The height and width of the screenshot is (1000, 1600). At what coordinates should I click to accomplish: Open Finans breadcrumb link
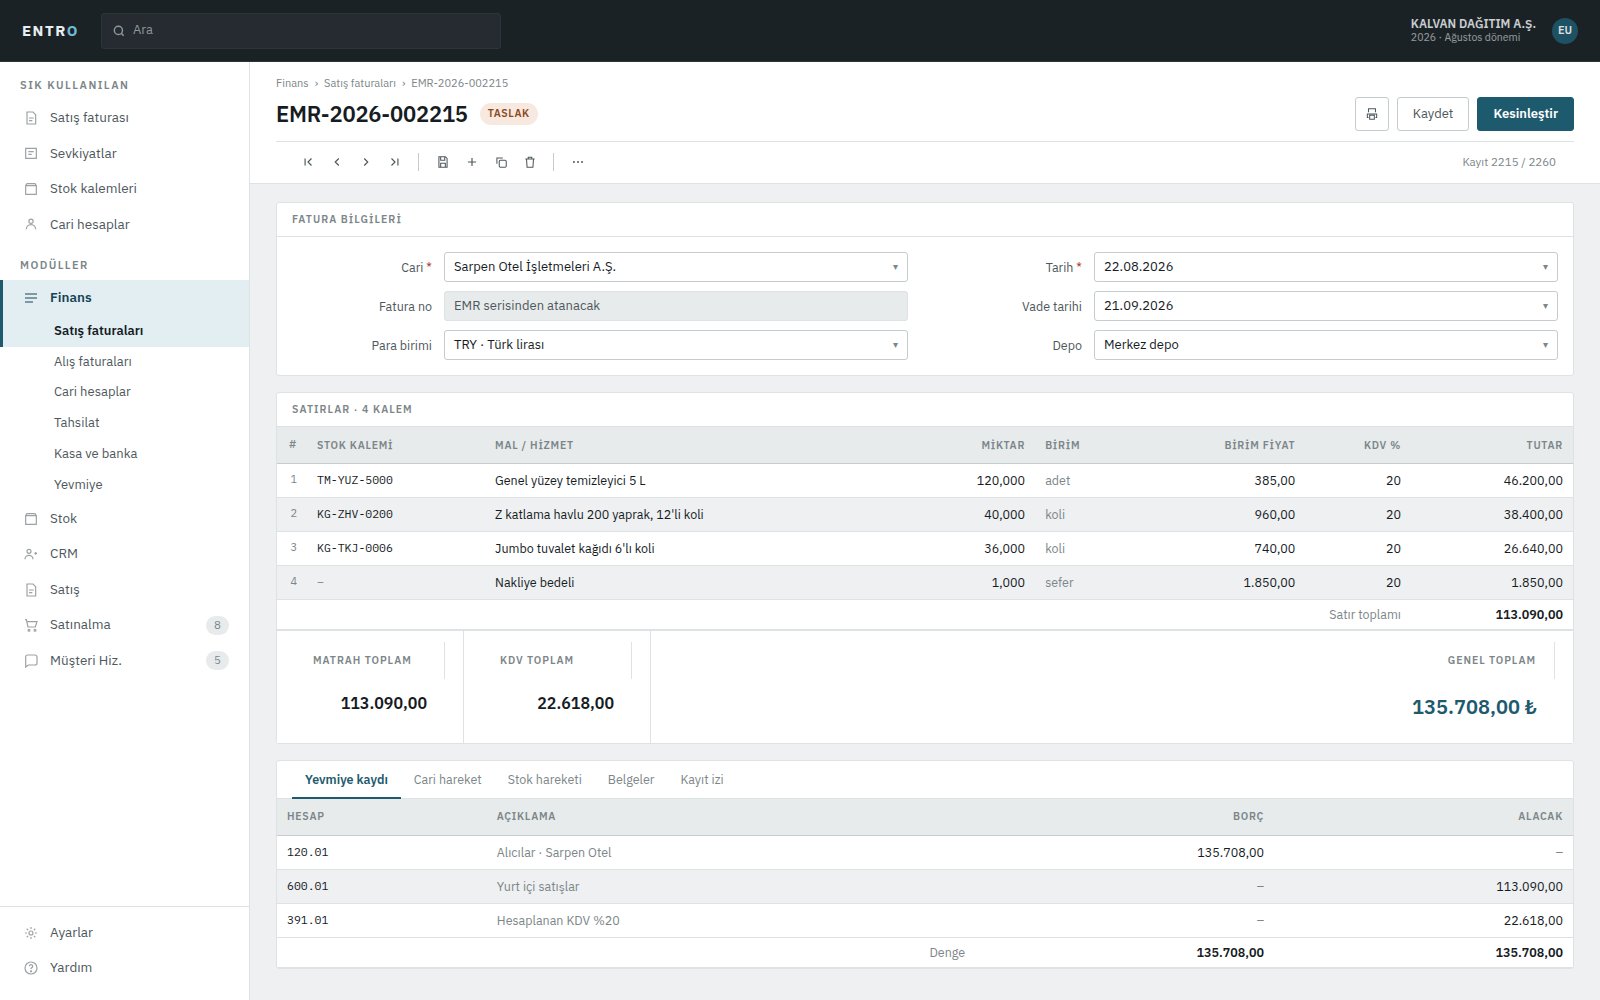click(x=292, y=83)
